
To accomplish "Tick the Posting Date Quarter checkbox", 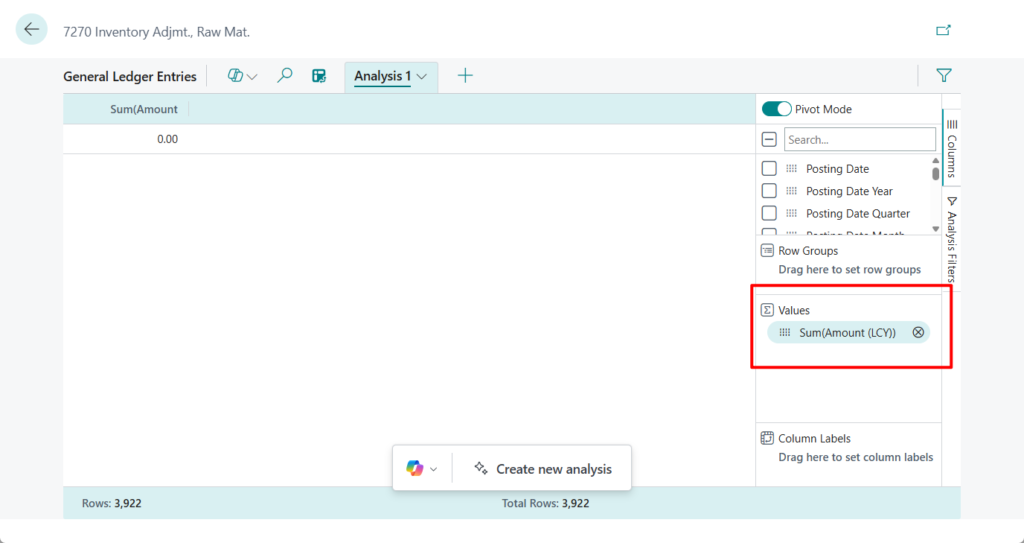I will click(x=769, y=213).
